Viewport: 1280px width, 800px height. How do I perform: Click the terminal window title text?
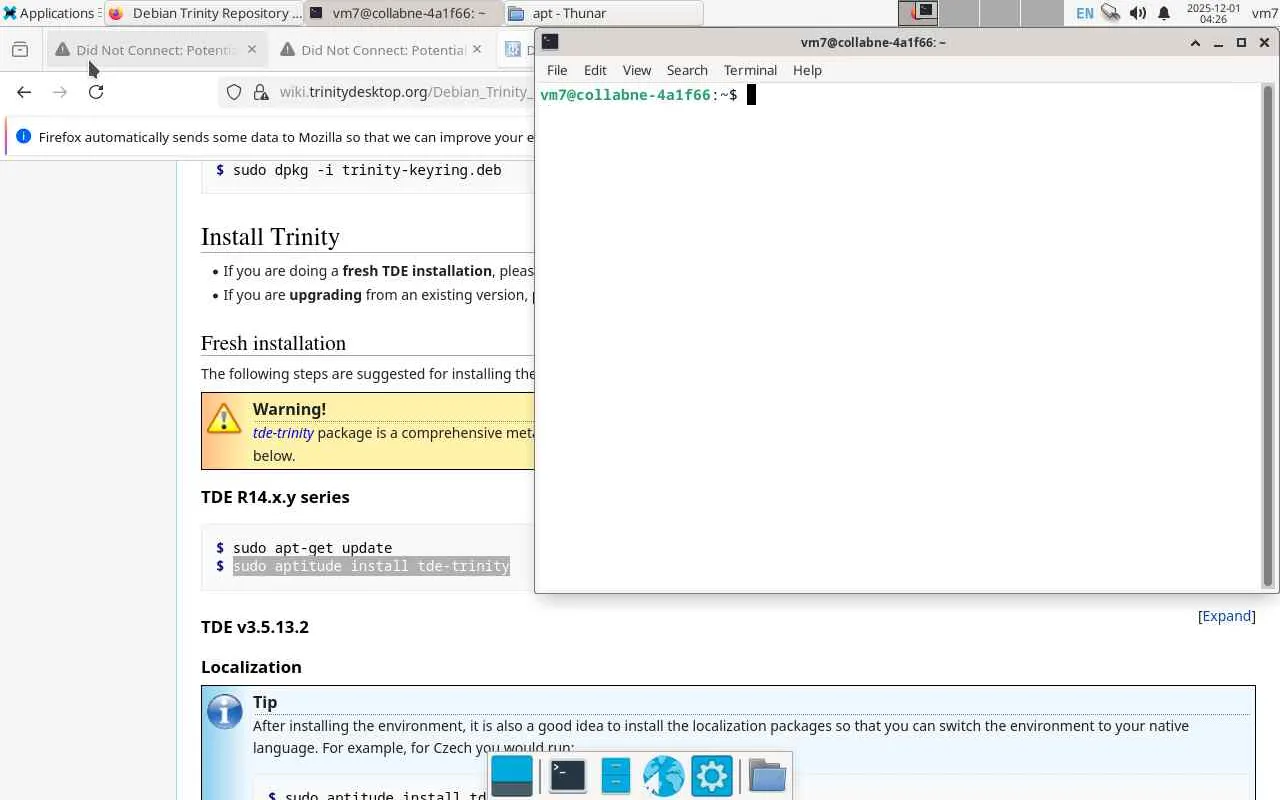click(x=873, y=42)
